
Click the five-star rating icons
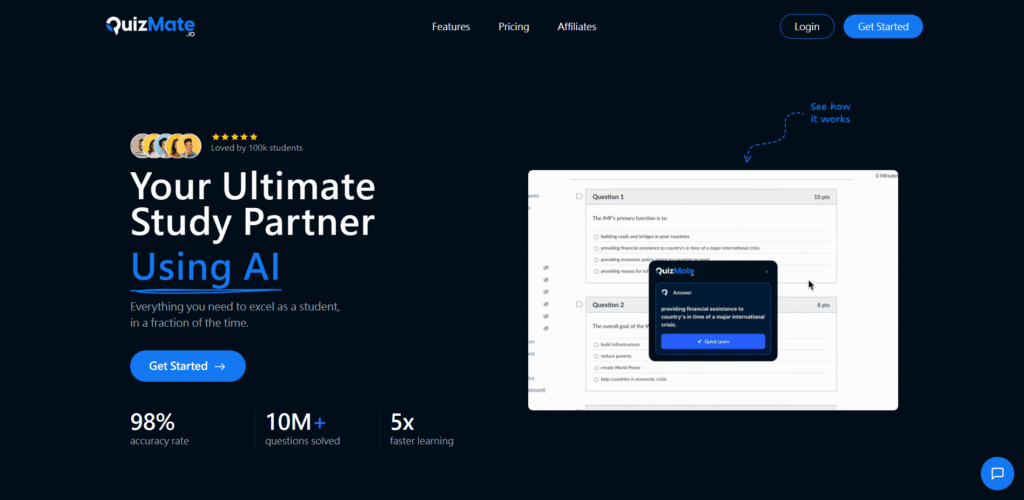pyautogui.click(x=234, y=137)
